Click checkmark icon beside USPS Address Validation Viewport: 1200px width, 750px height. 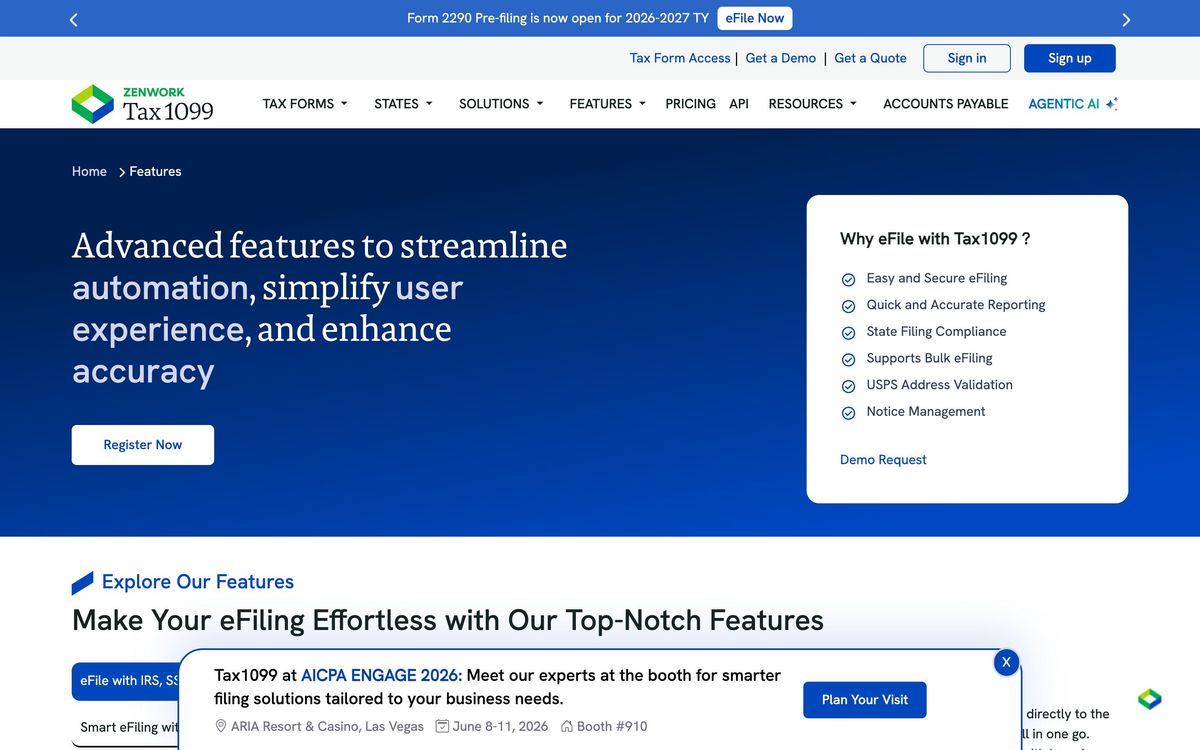point(848,386)
